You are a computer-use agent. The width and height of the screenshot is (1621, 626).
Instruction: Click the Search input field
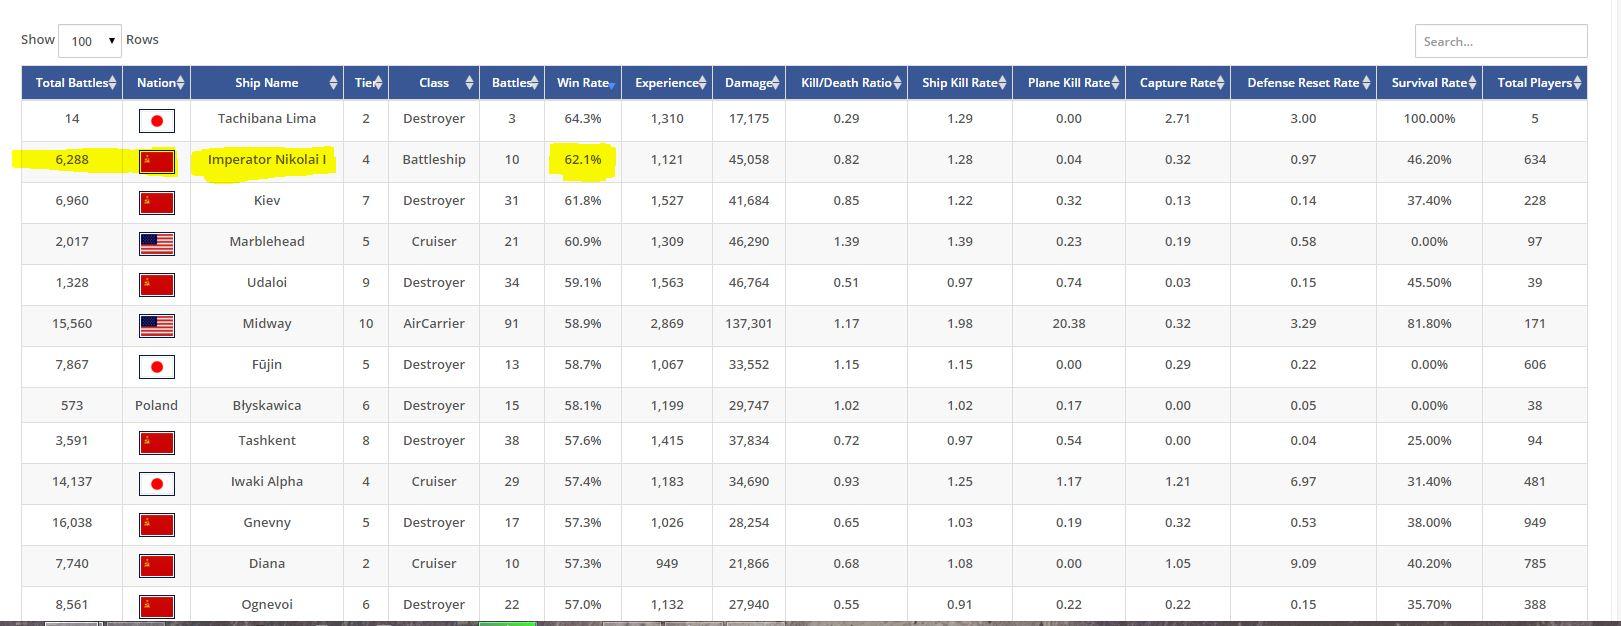(x=1500, y=41)
